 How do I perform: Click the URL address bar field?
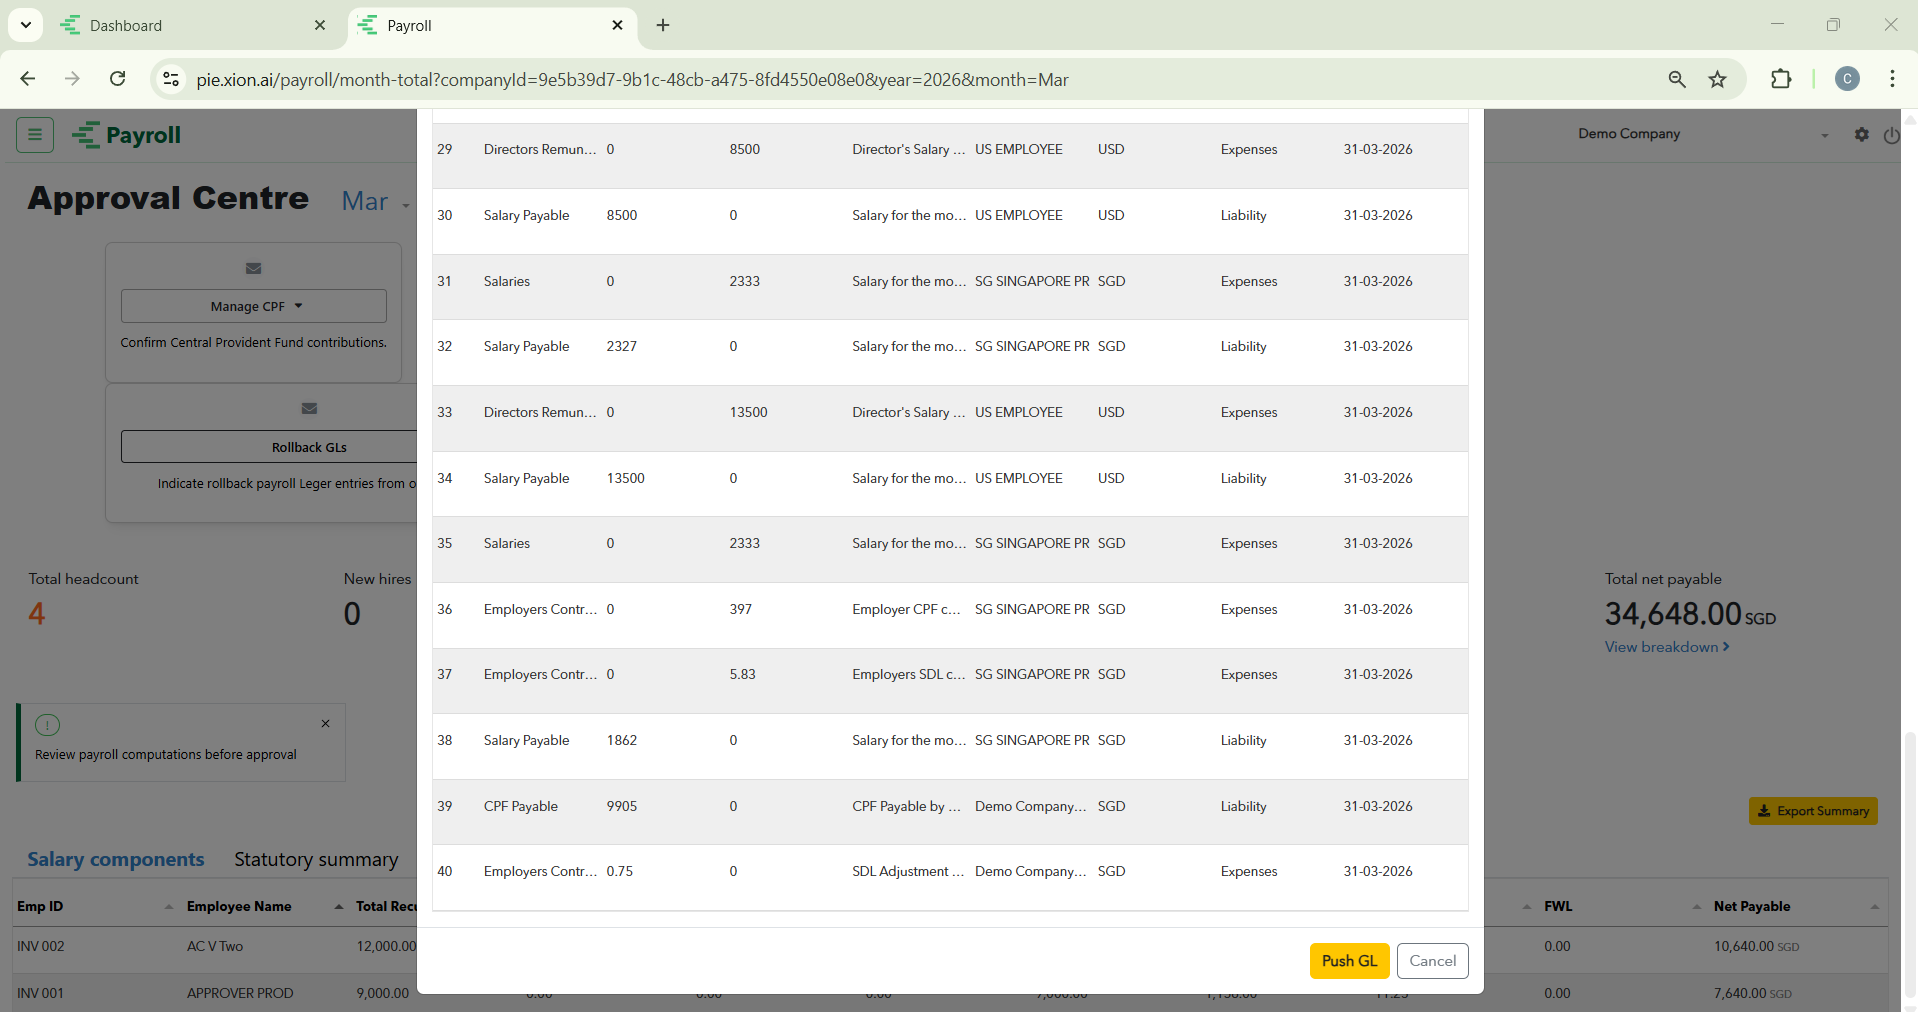click(x=900, y=80)
